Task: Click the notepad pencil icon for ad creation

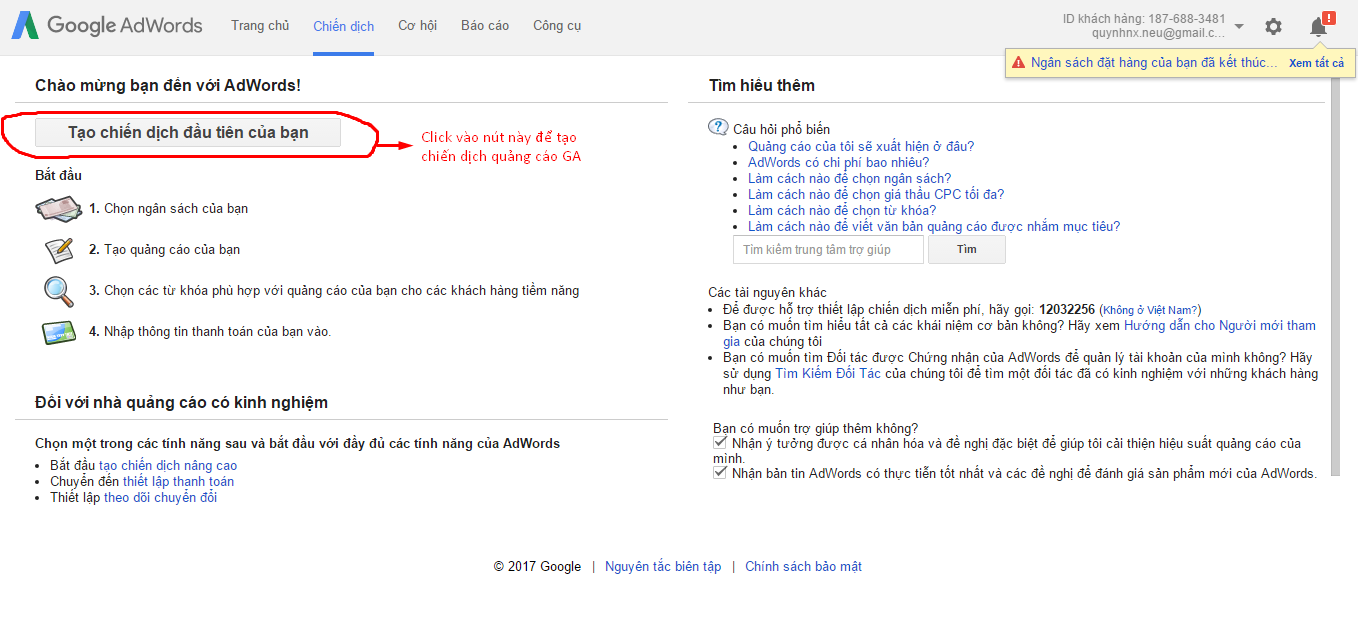Action: pos(58,250)
